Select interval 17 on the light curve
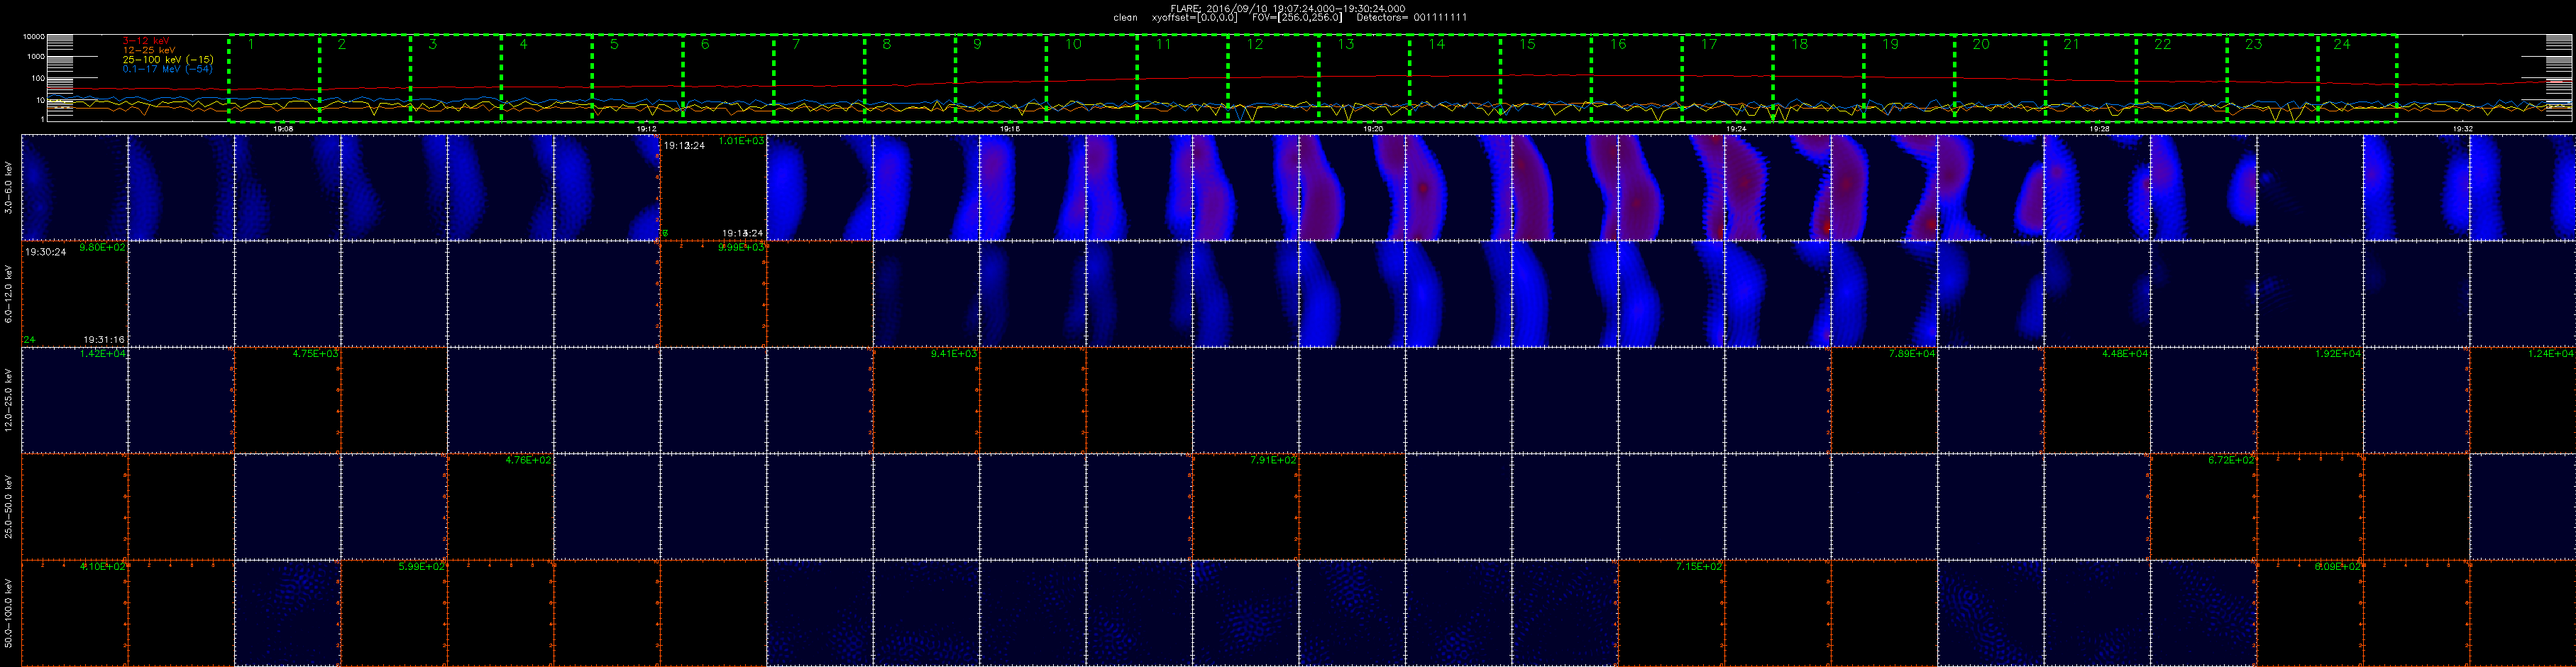The width and height of the screenshot is (2576, 667). click(x=1709, y=44)
